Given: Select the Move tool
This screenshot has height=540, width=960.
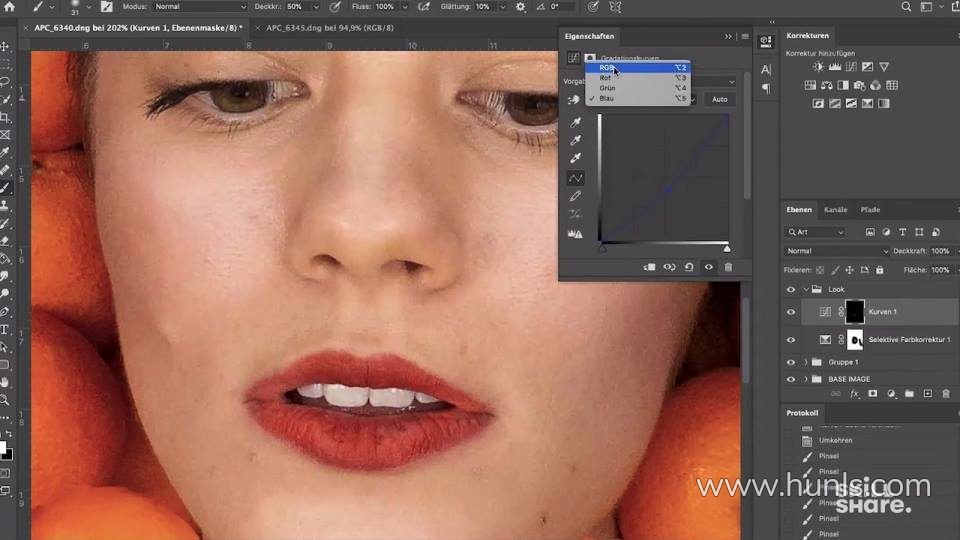Looking at the screenshot, I should (5, 47).
